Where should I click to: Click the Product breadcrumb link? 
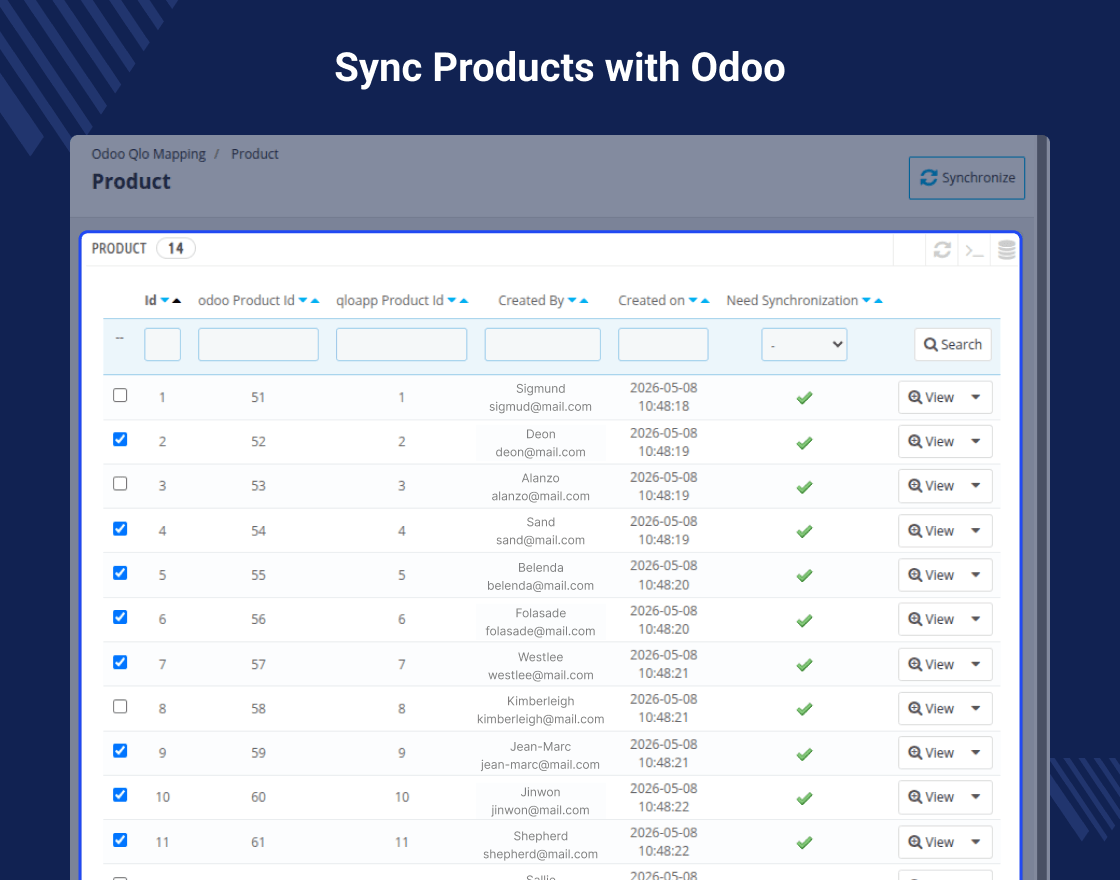[255, 154]
